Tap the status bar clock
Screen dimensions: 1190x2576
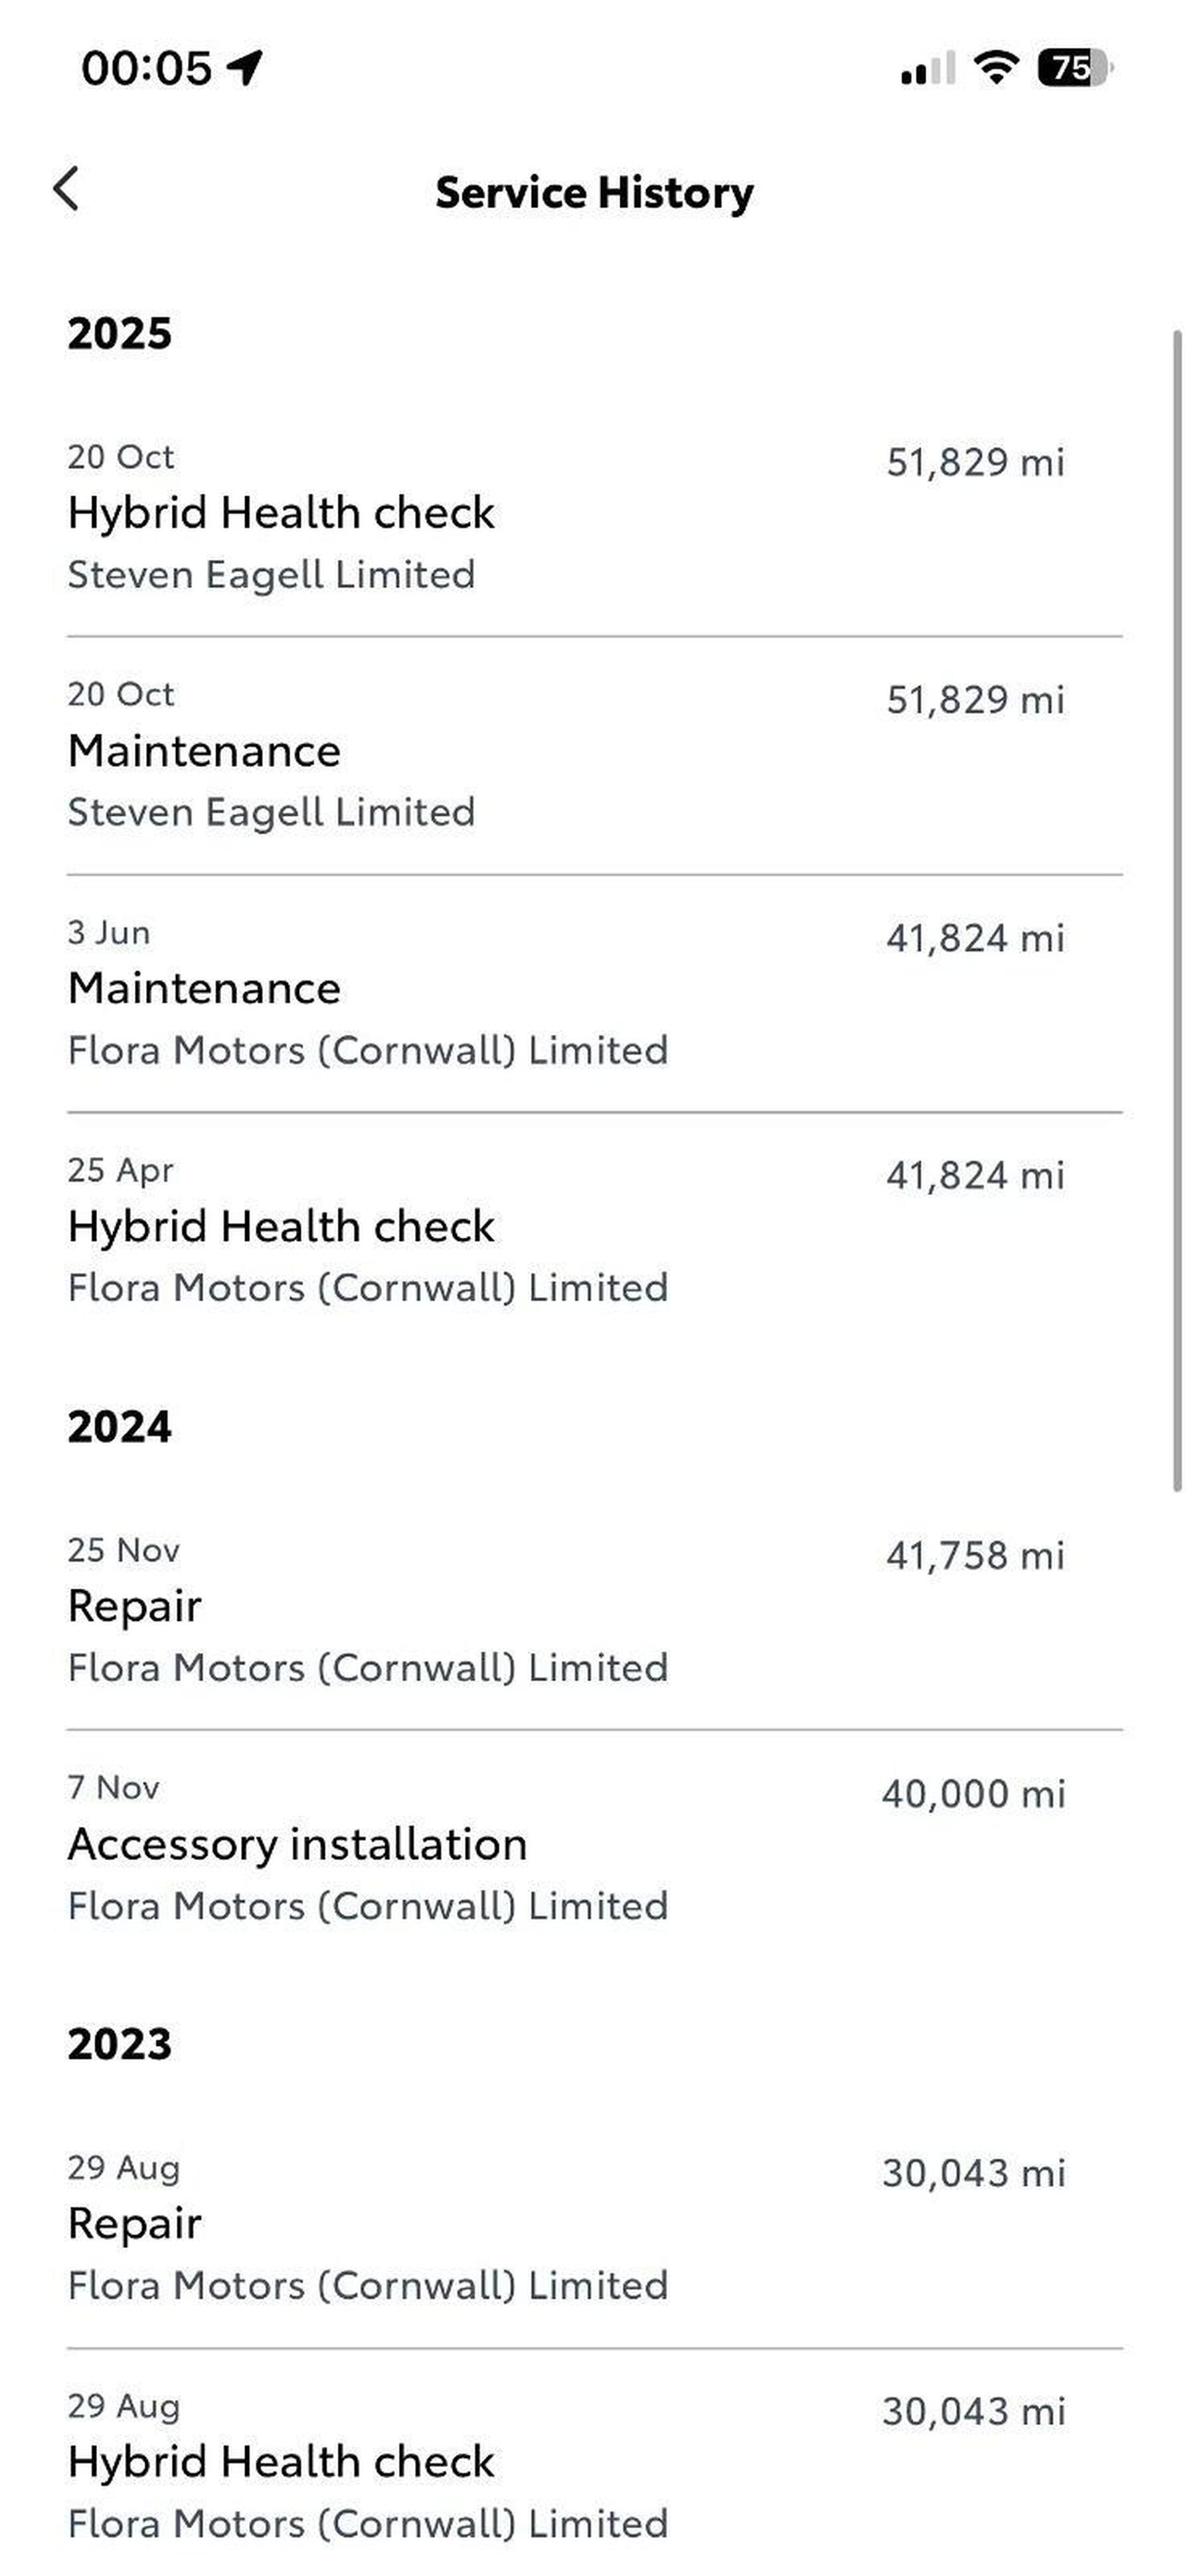tap(146, 67)
